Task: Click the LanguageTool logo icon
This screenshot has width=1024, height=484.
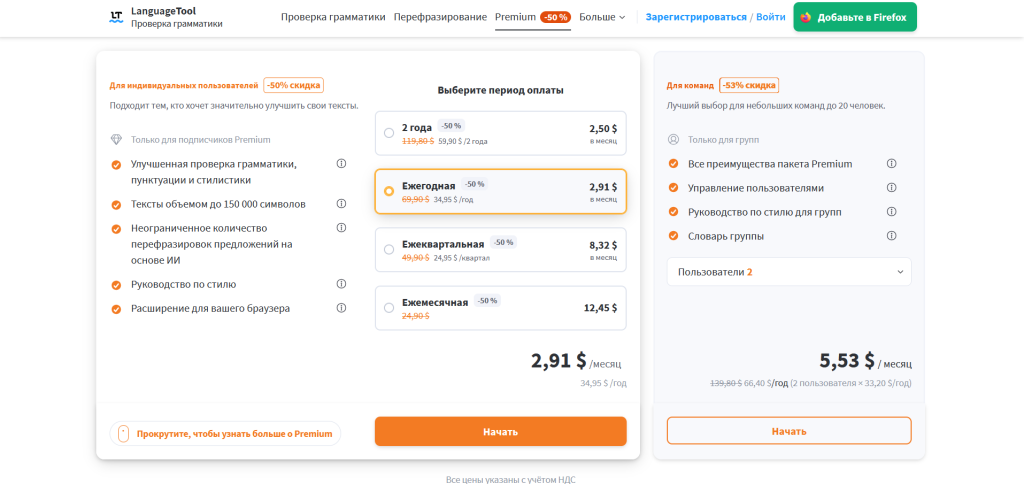Action: coord(116,17)
